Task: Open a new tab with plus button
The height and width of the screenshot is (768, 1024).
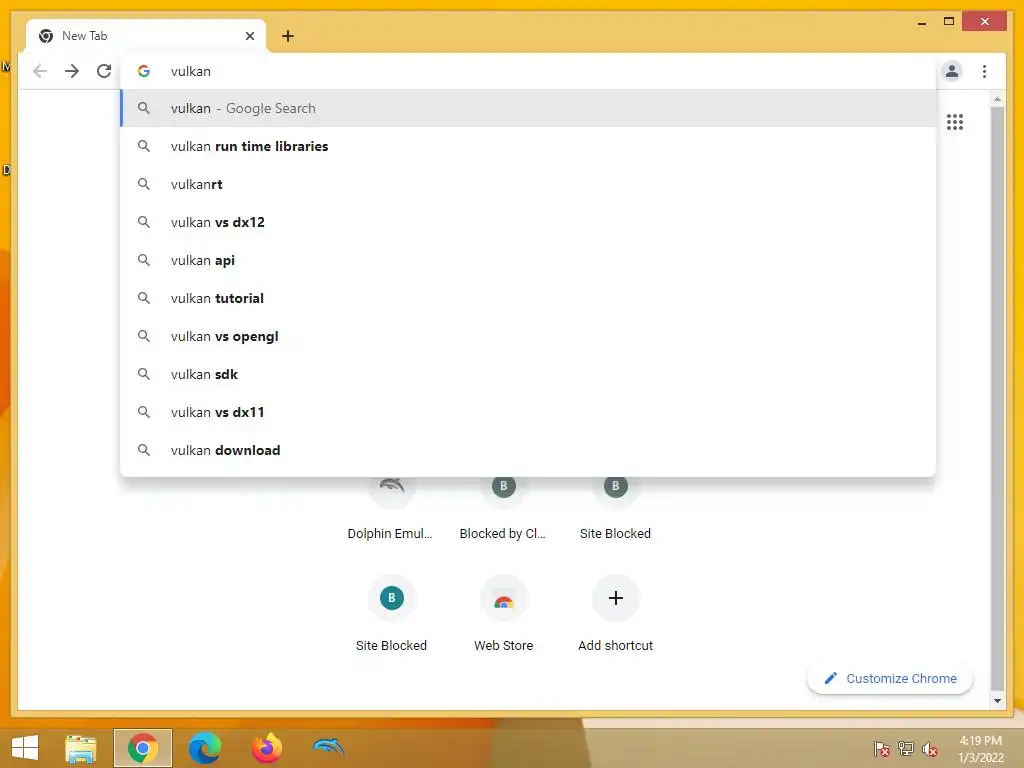Action: click(x=288, y=36)
